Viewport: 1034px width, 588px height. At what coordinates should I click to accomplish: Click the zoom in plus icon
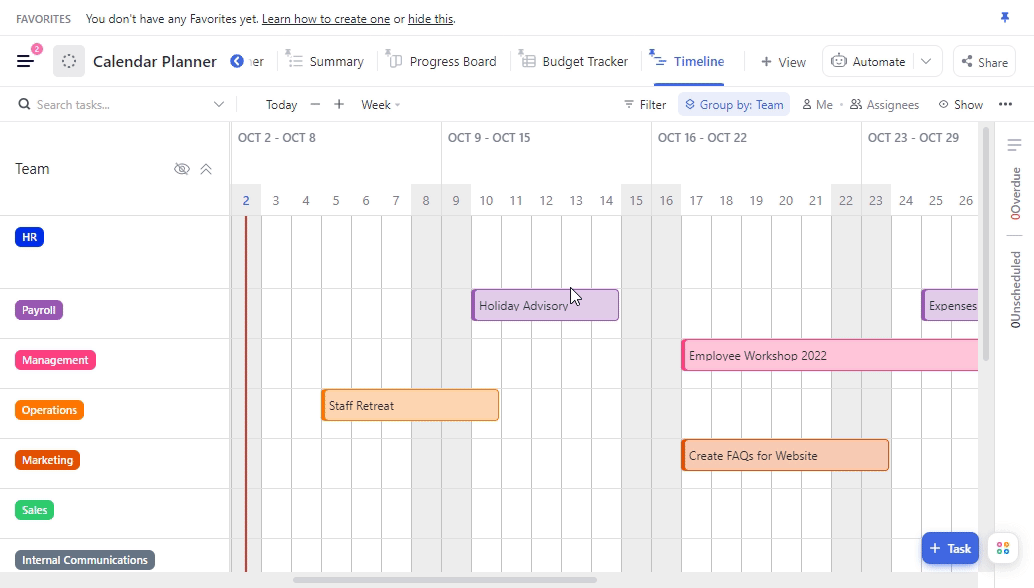pos(339,104)
